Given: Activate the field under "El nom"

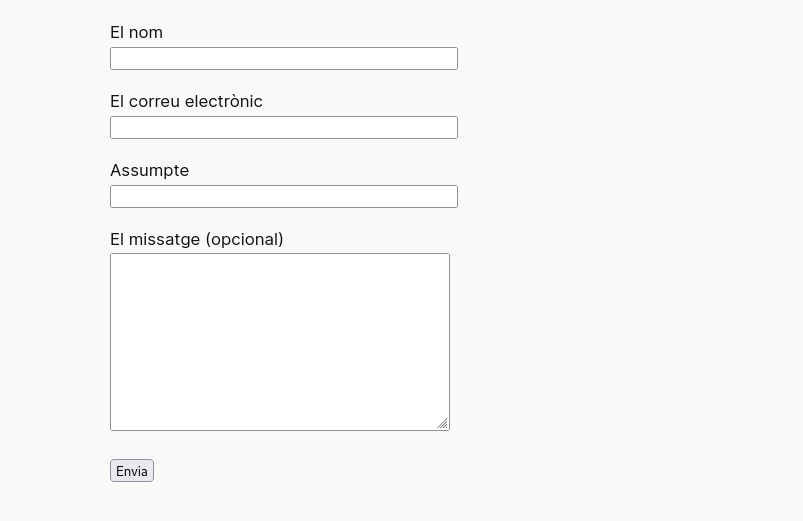Looking at the screenshot, I should pos(283,59).
